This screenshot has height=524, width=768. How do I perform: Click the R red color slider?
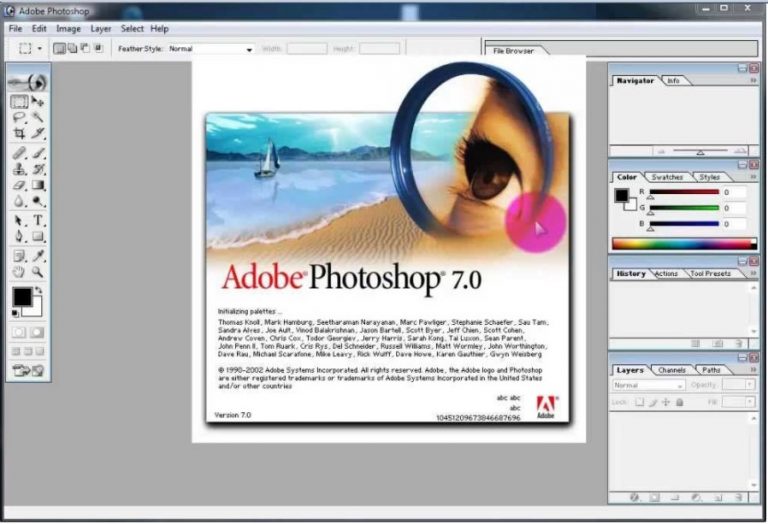[684, 192]
